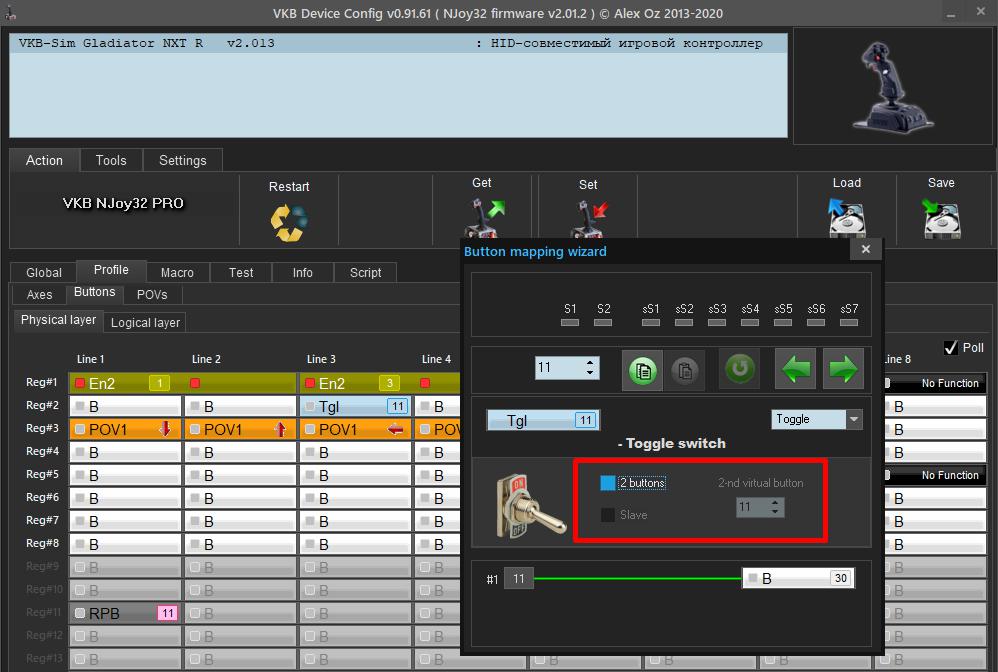Image resolution: width=998 pixels, height=672 pixels.
Task: Click the toggle switch picture in wizard
Action: click(530, 506)
